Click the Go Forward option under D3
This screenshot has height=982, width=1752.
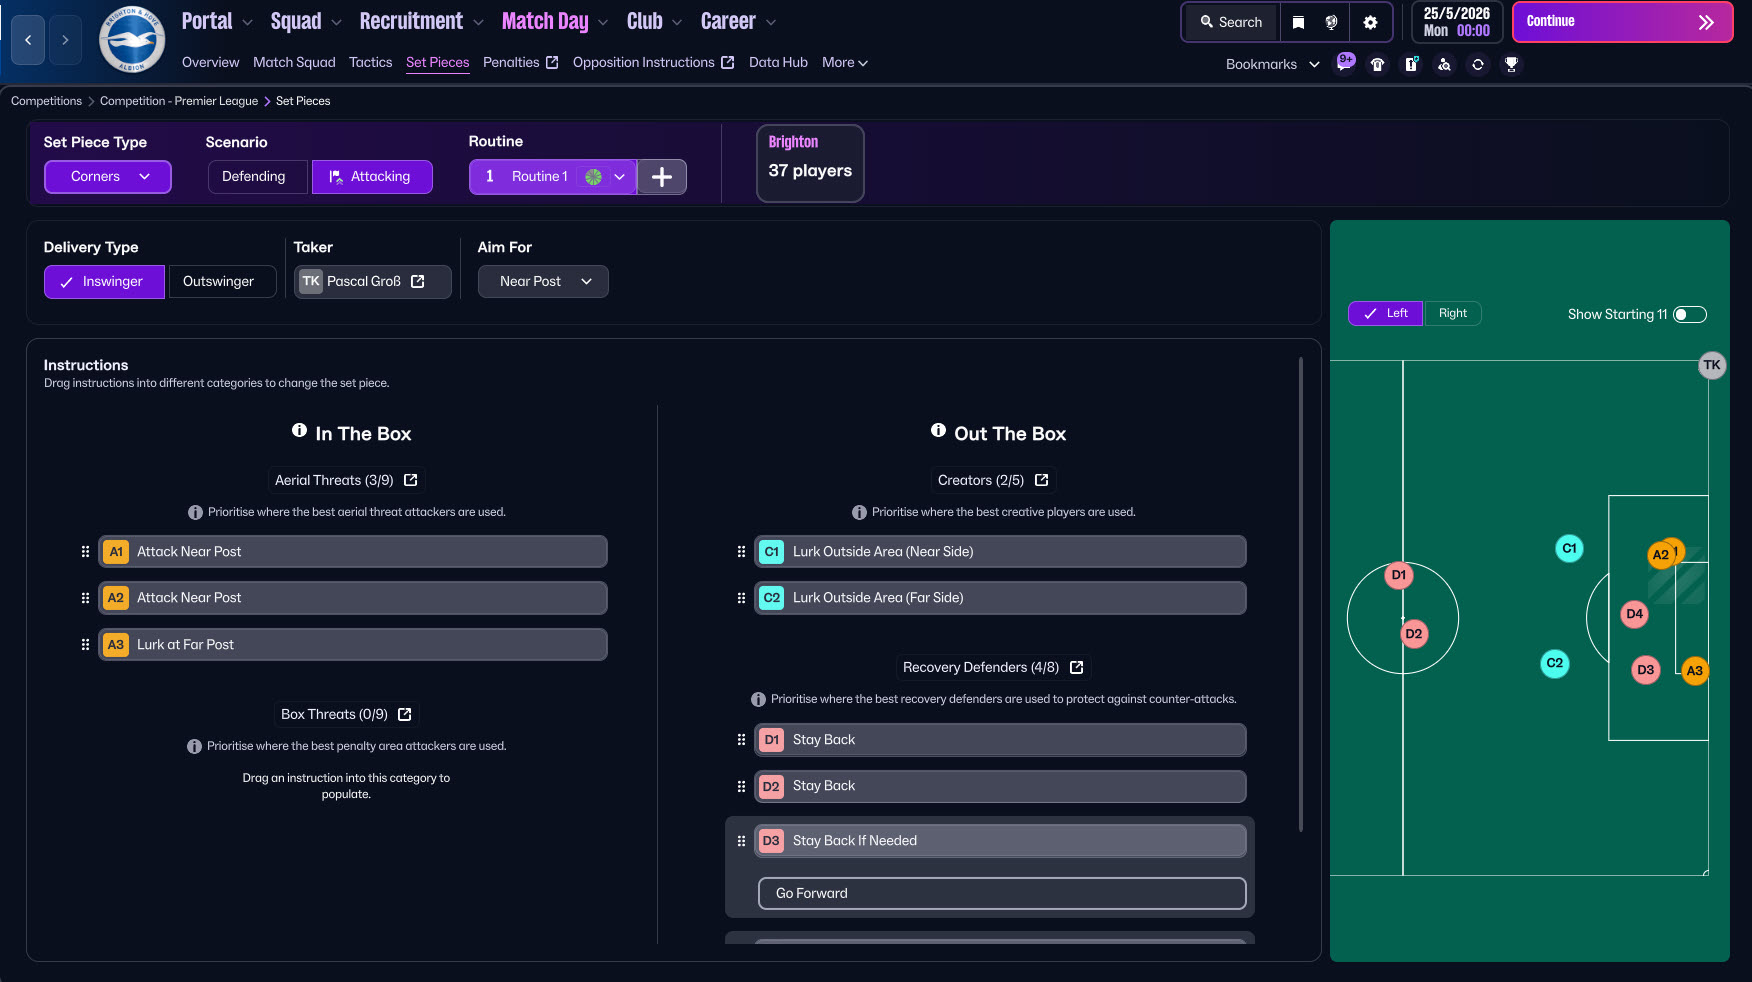point(1001,893)
